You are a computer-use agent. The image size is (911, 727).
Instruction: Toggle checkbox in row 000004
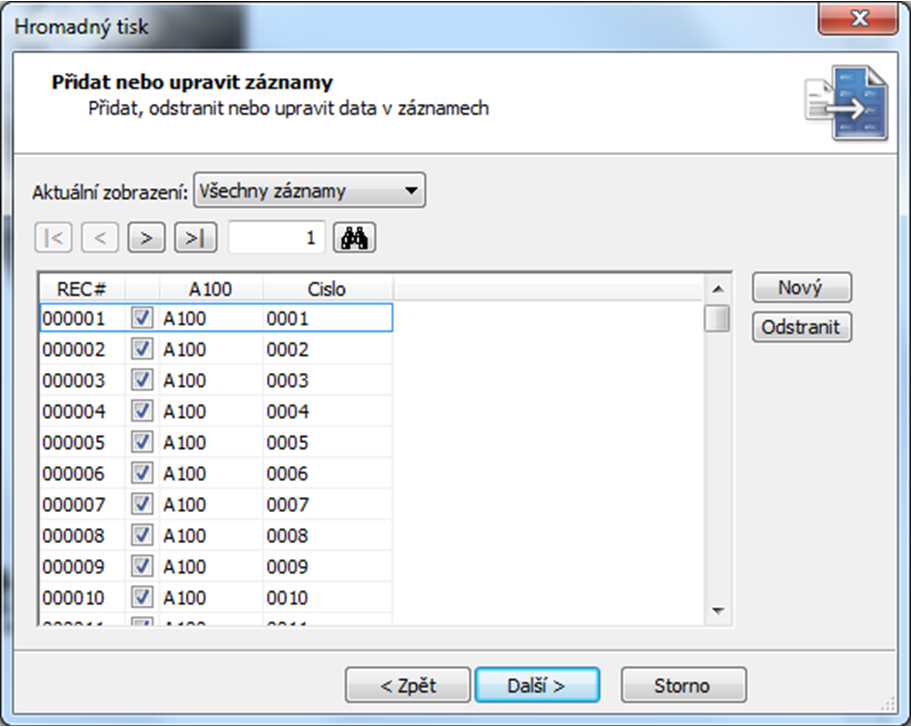click(x=142, y=411)
